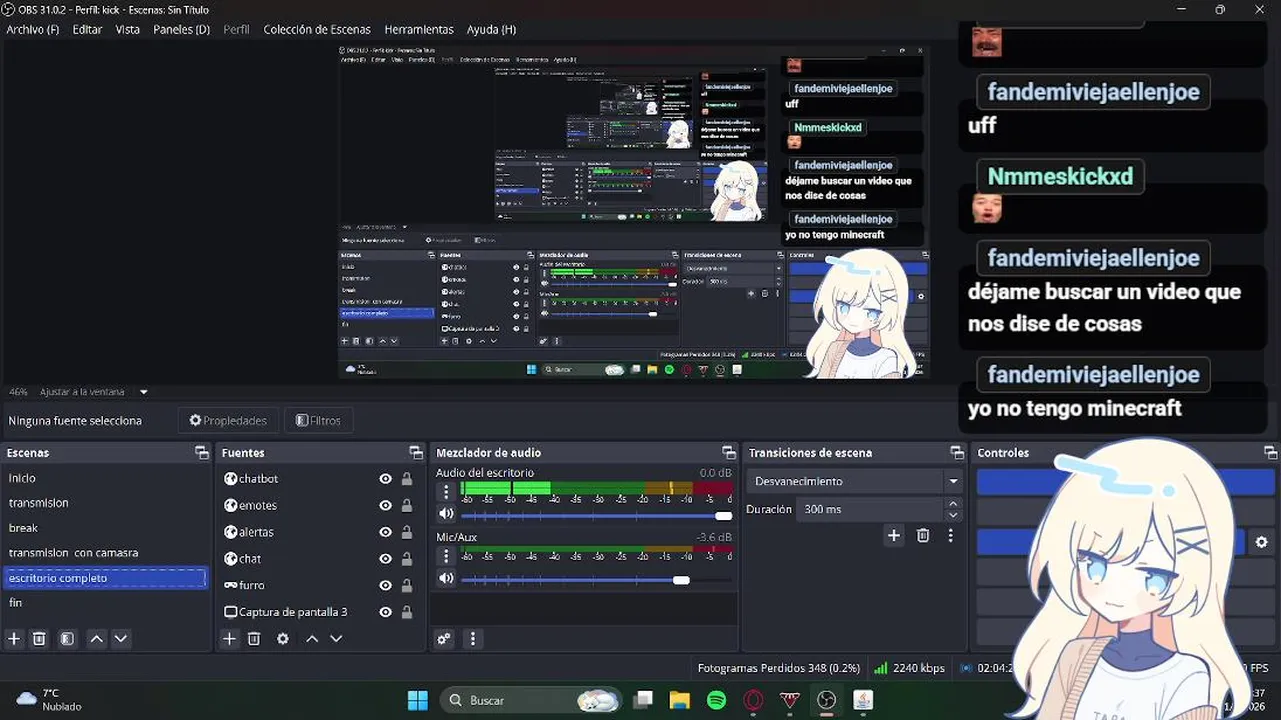The width and height of the screenshot is (1281, 720).
Task: Open the Colección de Escenas menu
Action: pyautogui.click(x=317, y=29)
